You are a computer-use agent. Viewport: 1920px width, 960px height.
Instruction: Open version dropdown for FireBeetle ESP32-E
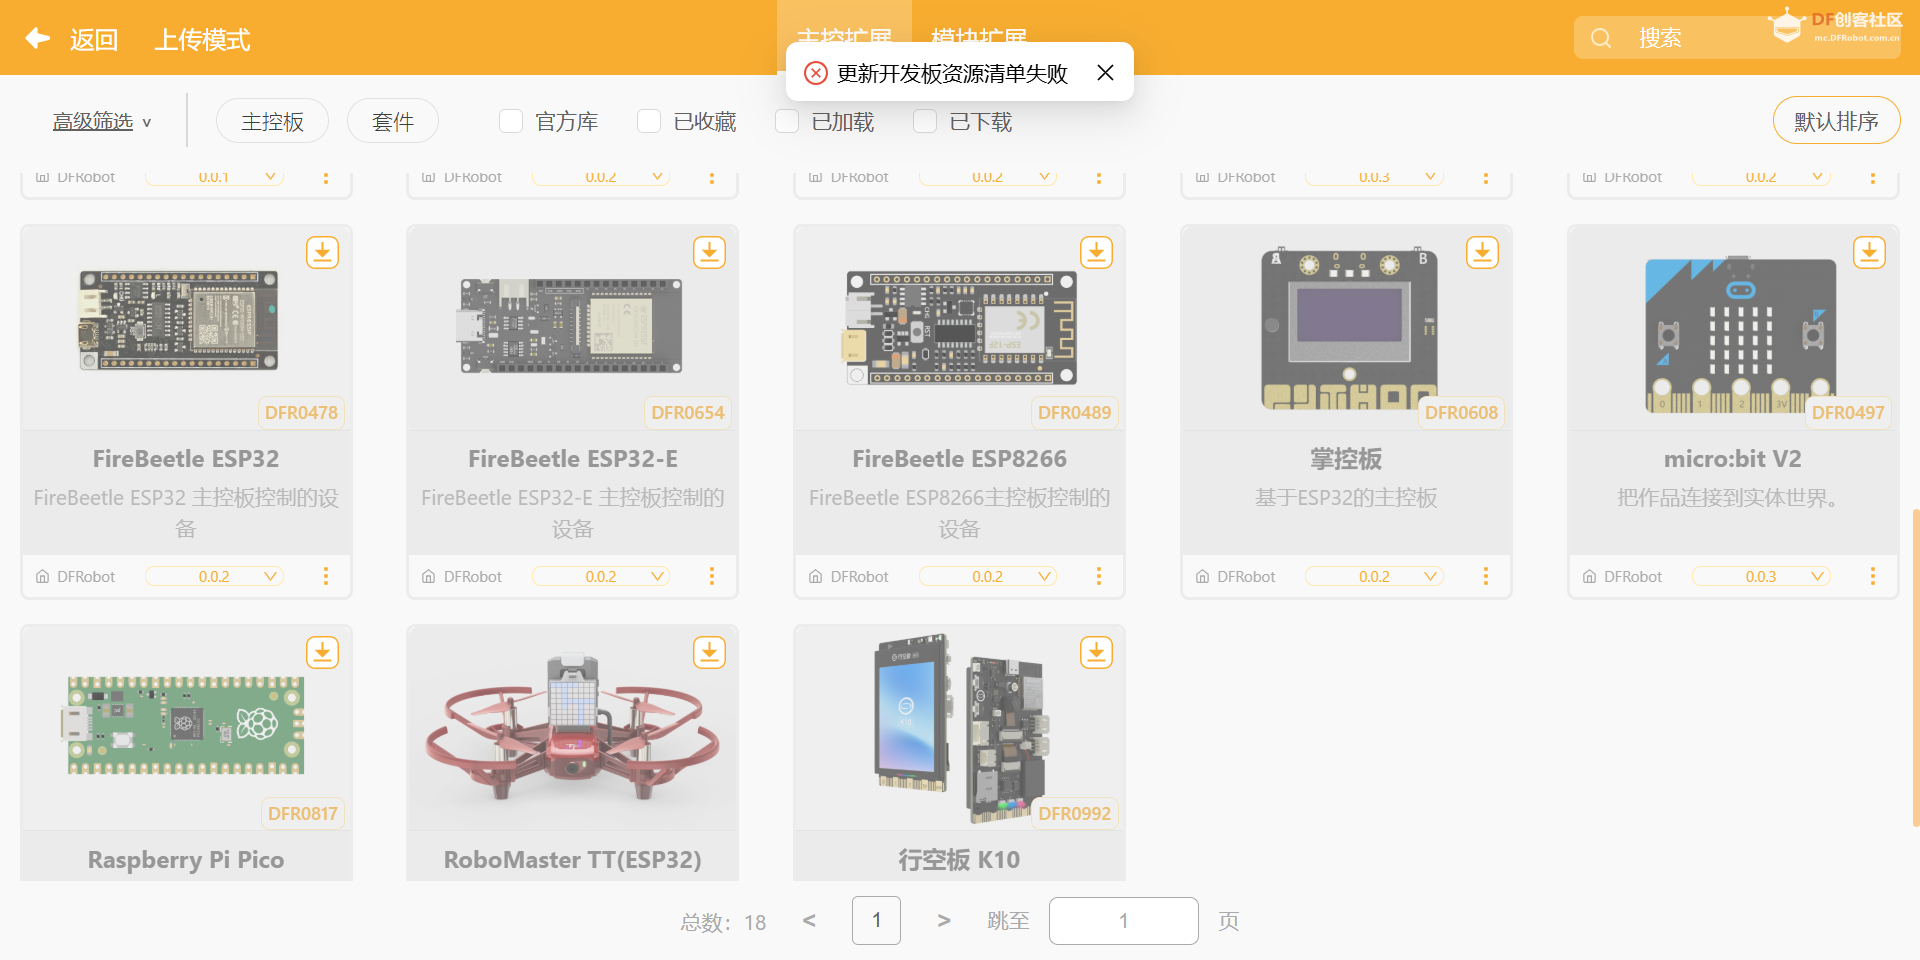coord(601,576)
